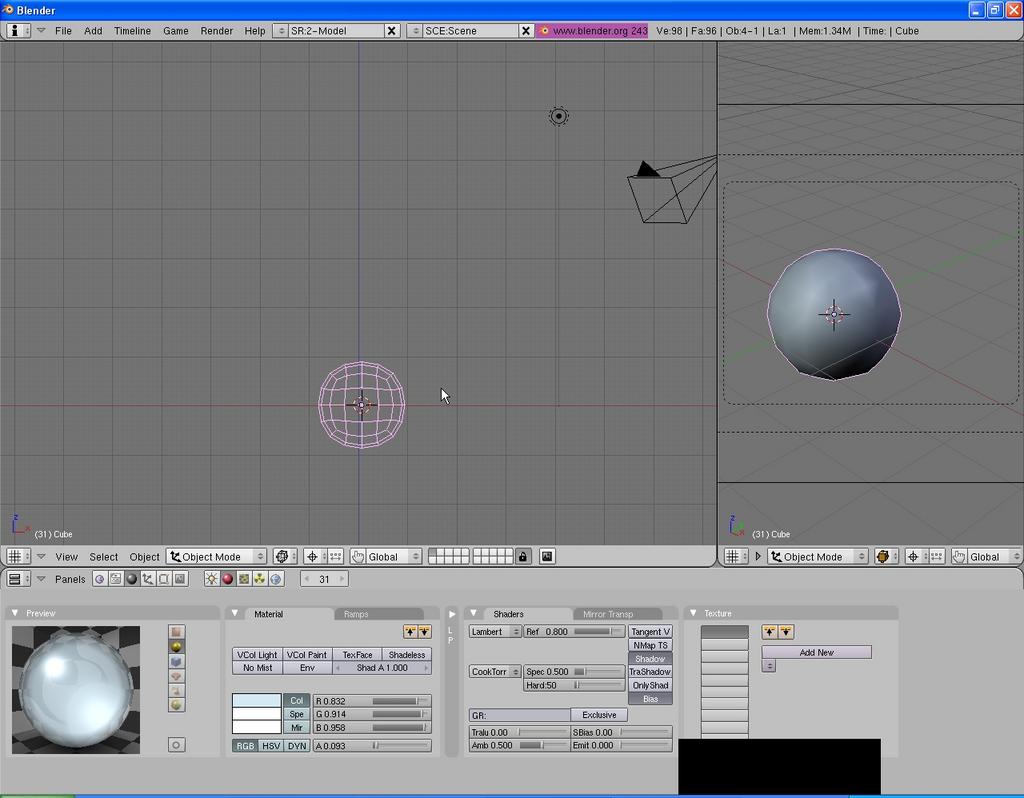The width and height of the screenshot is (1024, 798).
Task: Adjust the Ref 0.800 reflectivity slider
Action: point(574,631)
